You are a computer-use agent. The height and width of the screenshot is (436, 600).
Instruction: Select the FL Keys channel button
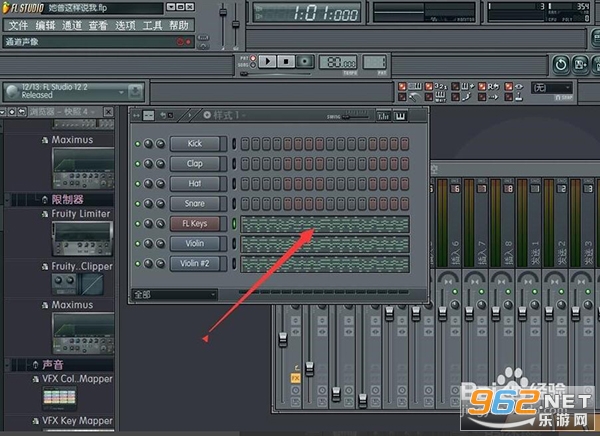point(195,223)
